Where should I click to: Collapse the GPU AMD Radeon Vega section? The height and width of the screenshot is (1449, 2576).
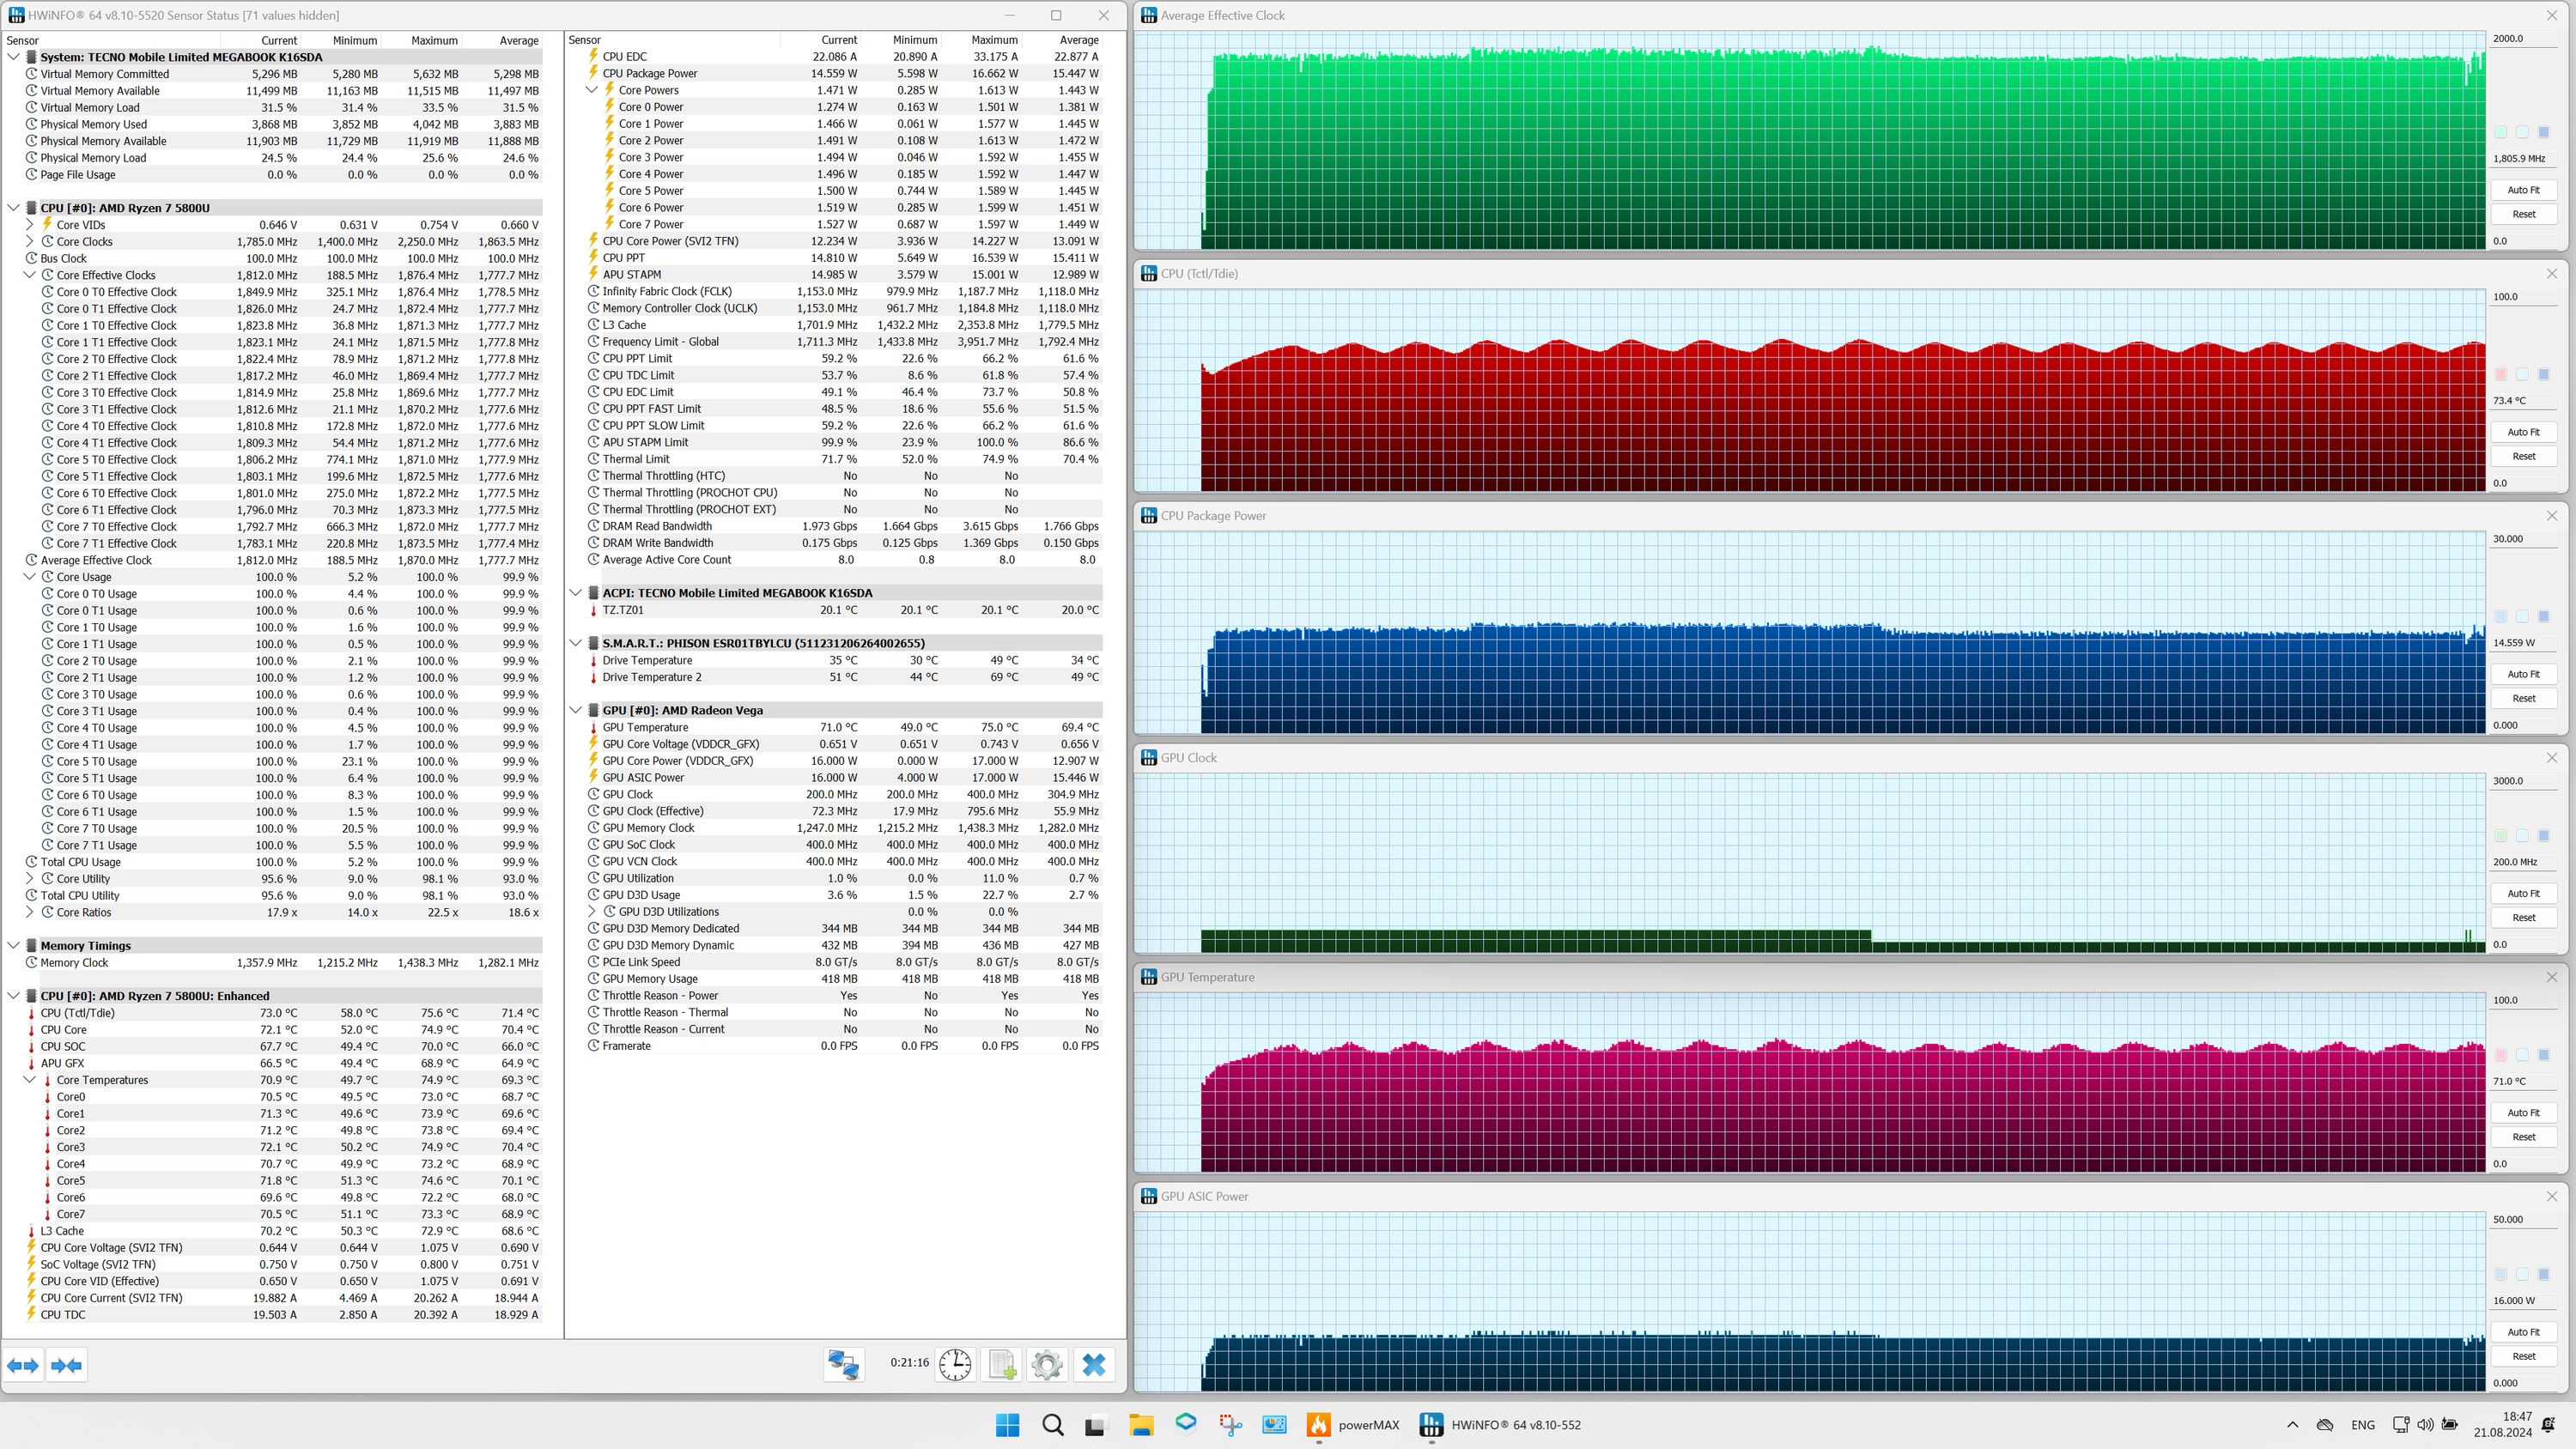(x=576, y=710)
